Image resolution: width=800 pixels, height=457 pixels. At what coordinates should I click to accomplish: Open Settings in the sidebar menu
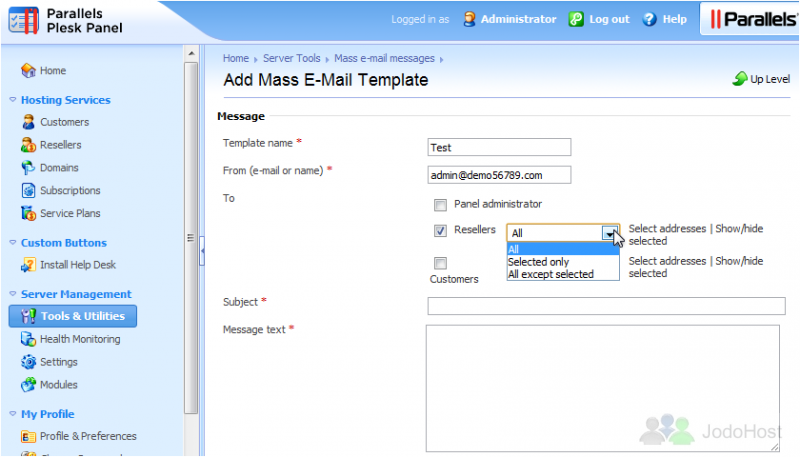point(59,362)
